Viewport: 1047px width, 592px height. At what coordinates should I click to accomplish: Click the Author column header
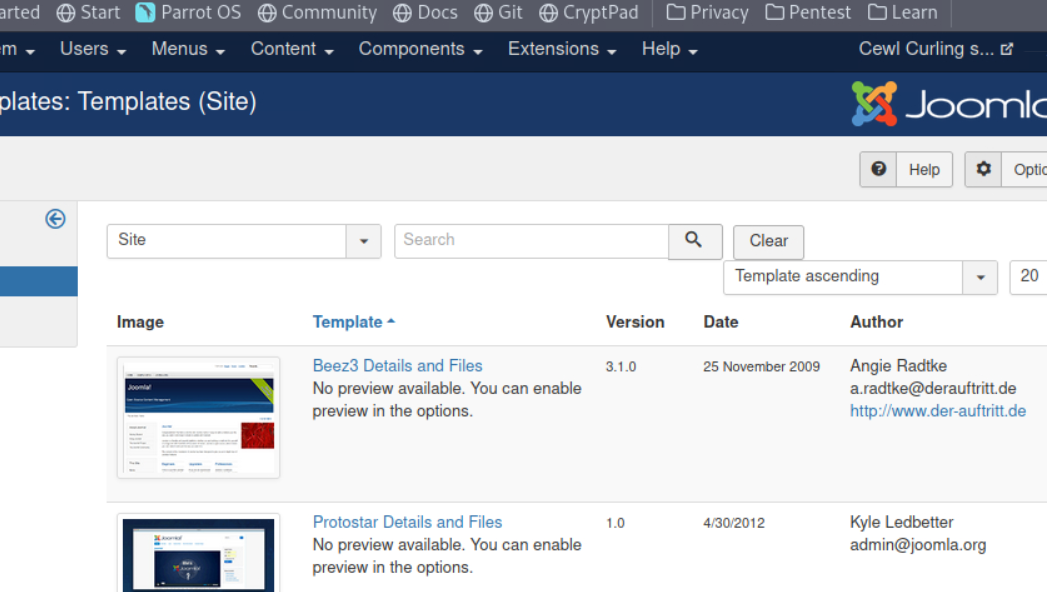tap(876, 322)
